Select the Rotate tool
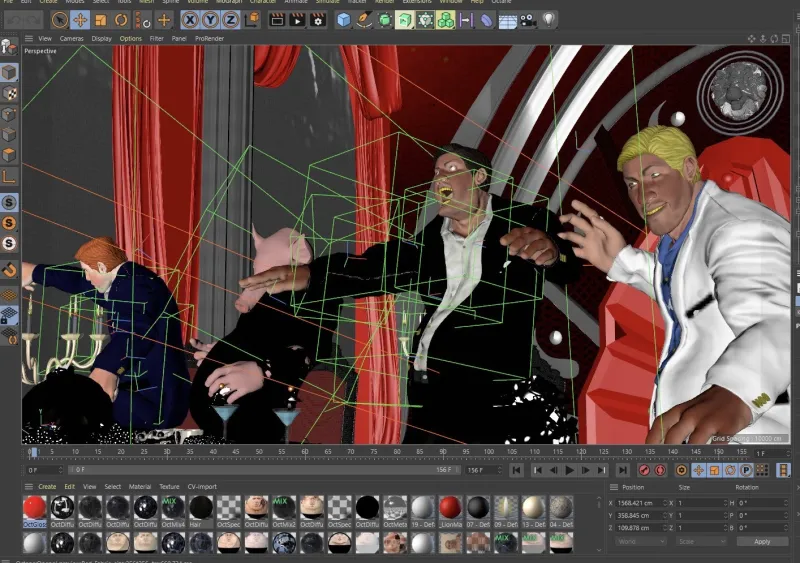This screenshot has height=563, width=800. pos(121,20)
